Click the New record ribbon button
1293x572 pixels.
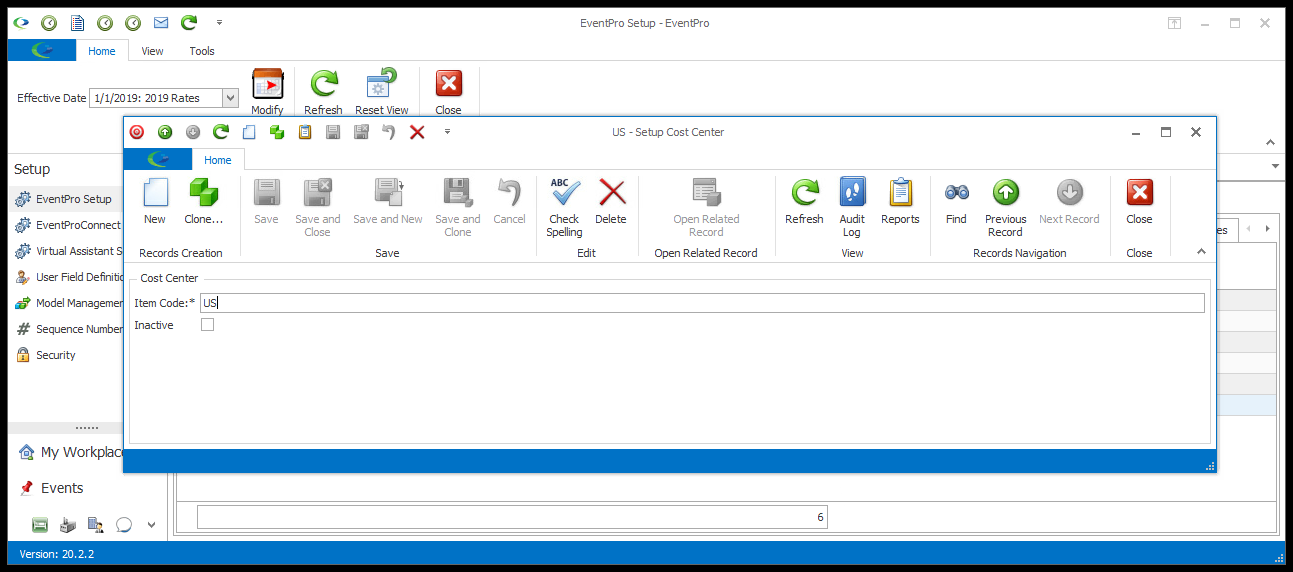(x=155, y=201)
